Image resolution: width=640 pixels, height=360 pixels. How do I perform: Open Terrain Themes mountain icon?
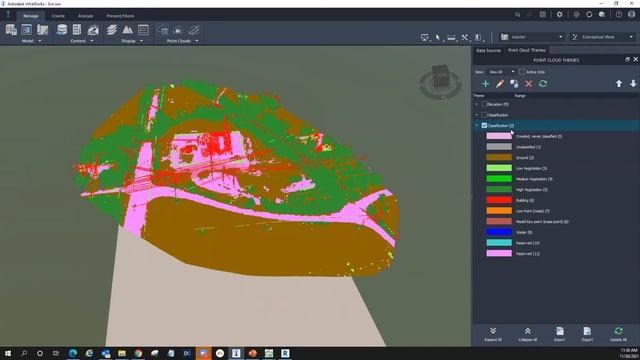click(x=127, y=30)
